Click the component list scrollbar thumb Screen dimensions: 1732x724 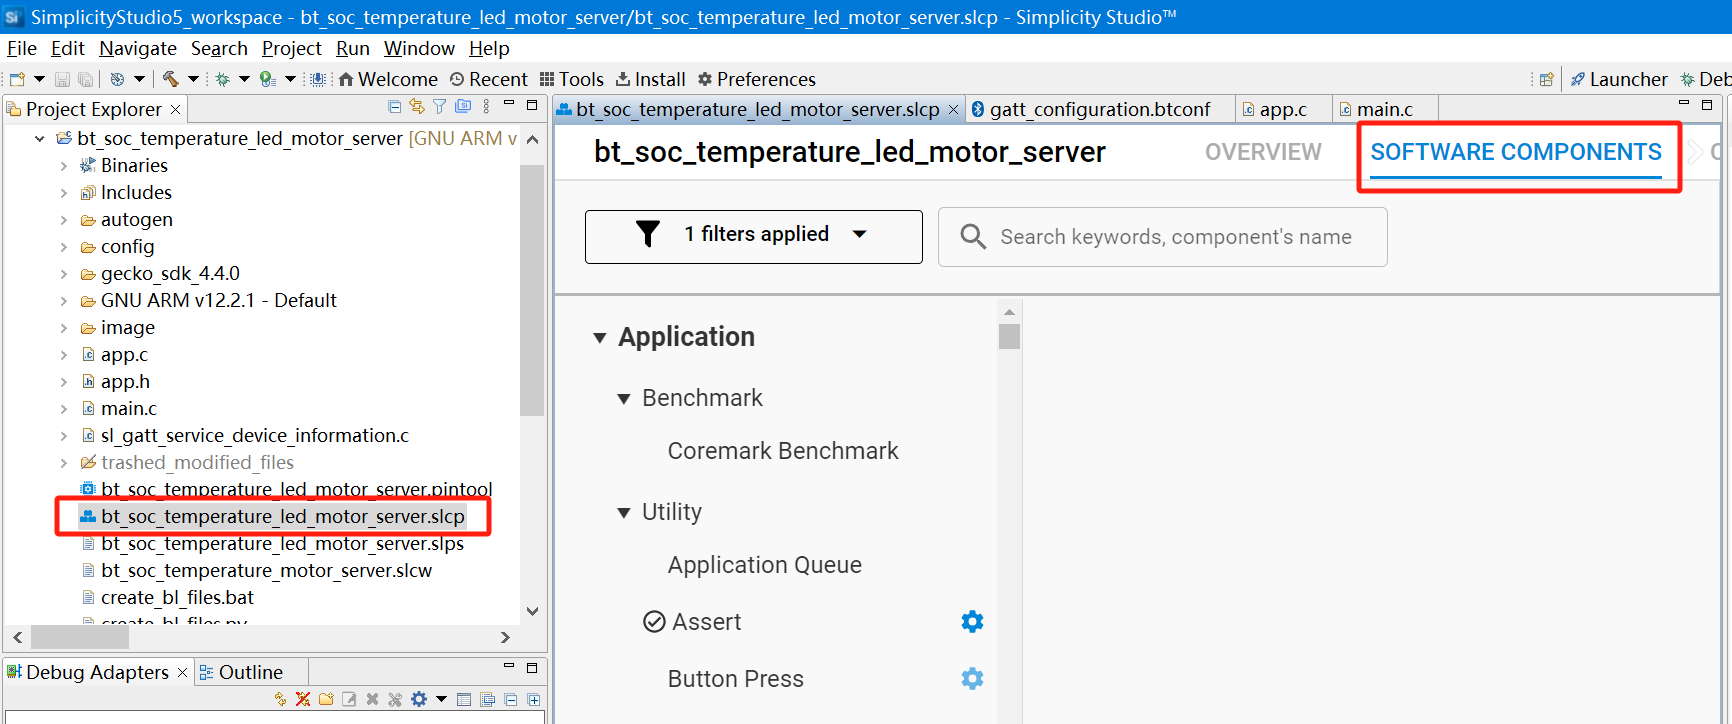point(1009,337)
